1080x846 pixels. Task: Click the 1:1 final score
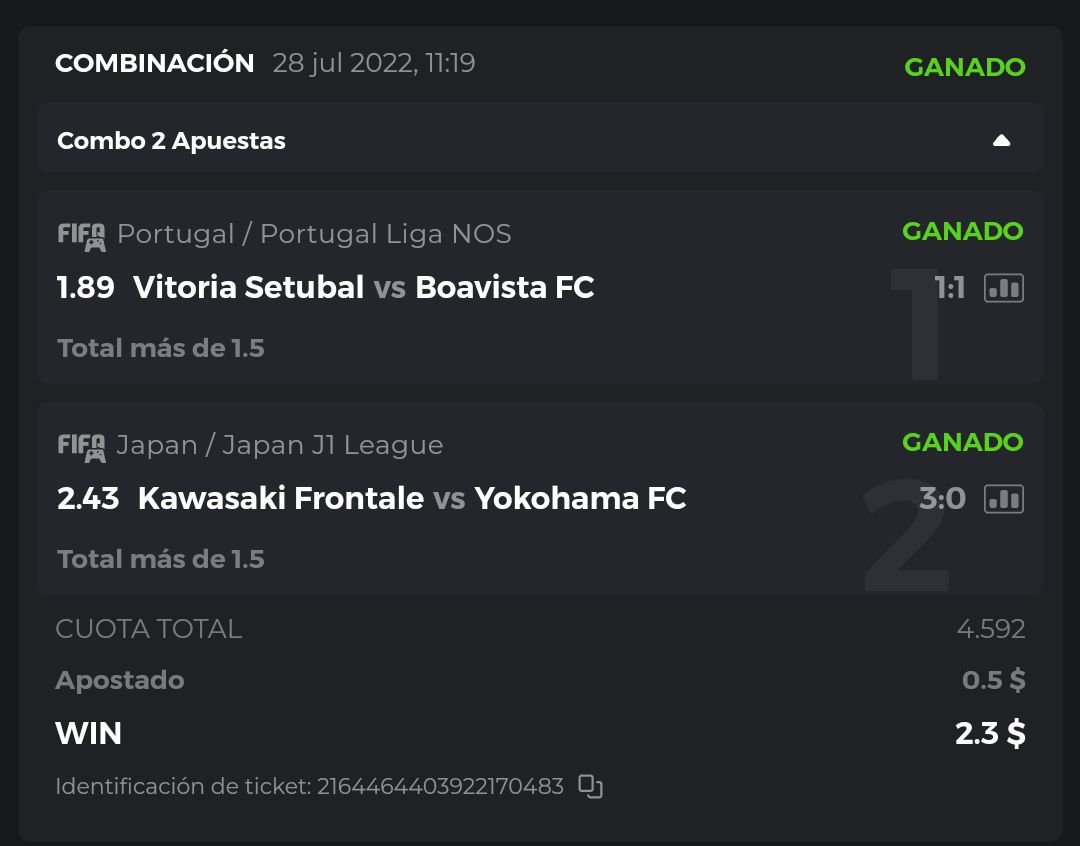(949, 288)
